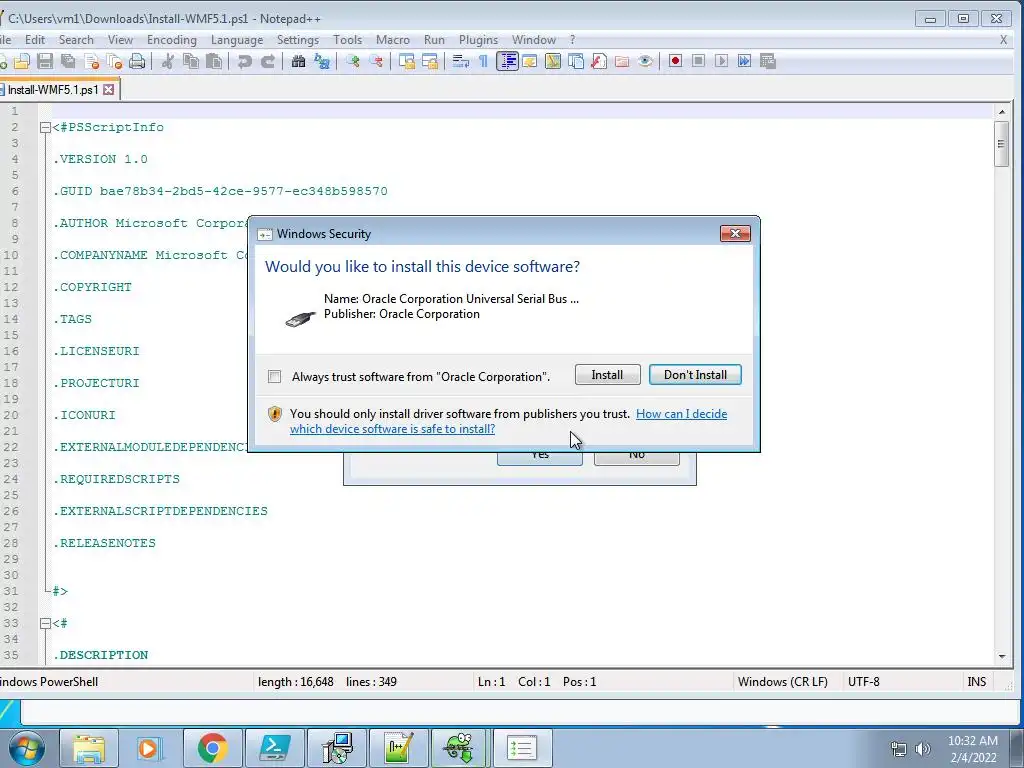The image size is (1024, 768).
Task: Click the scrollbar up arrow in editor
Action: [1002, 112]
